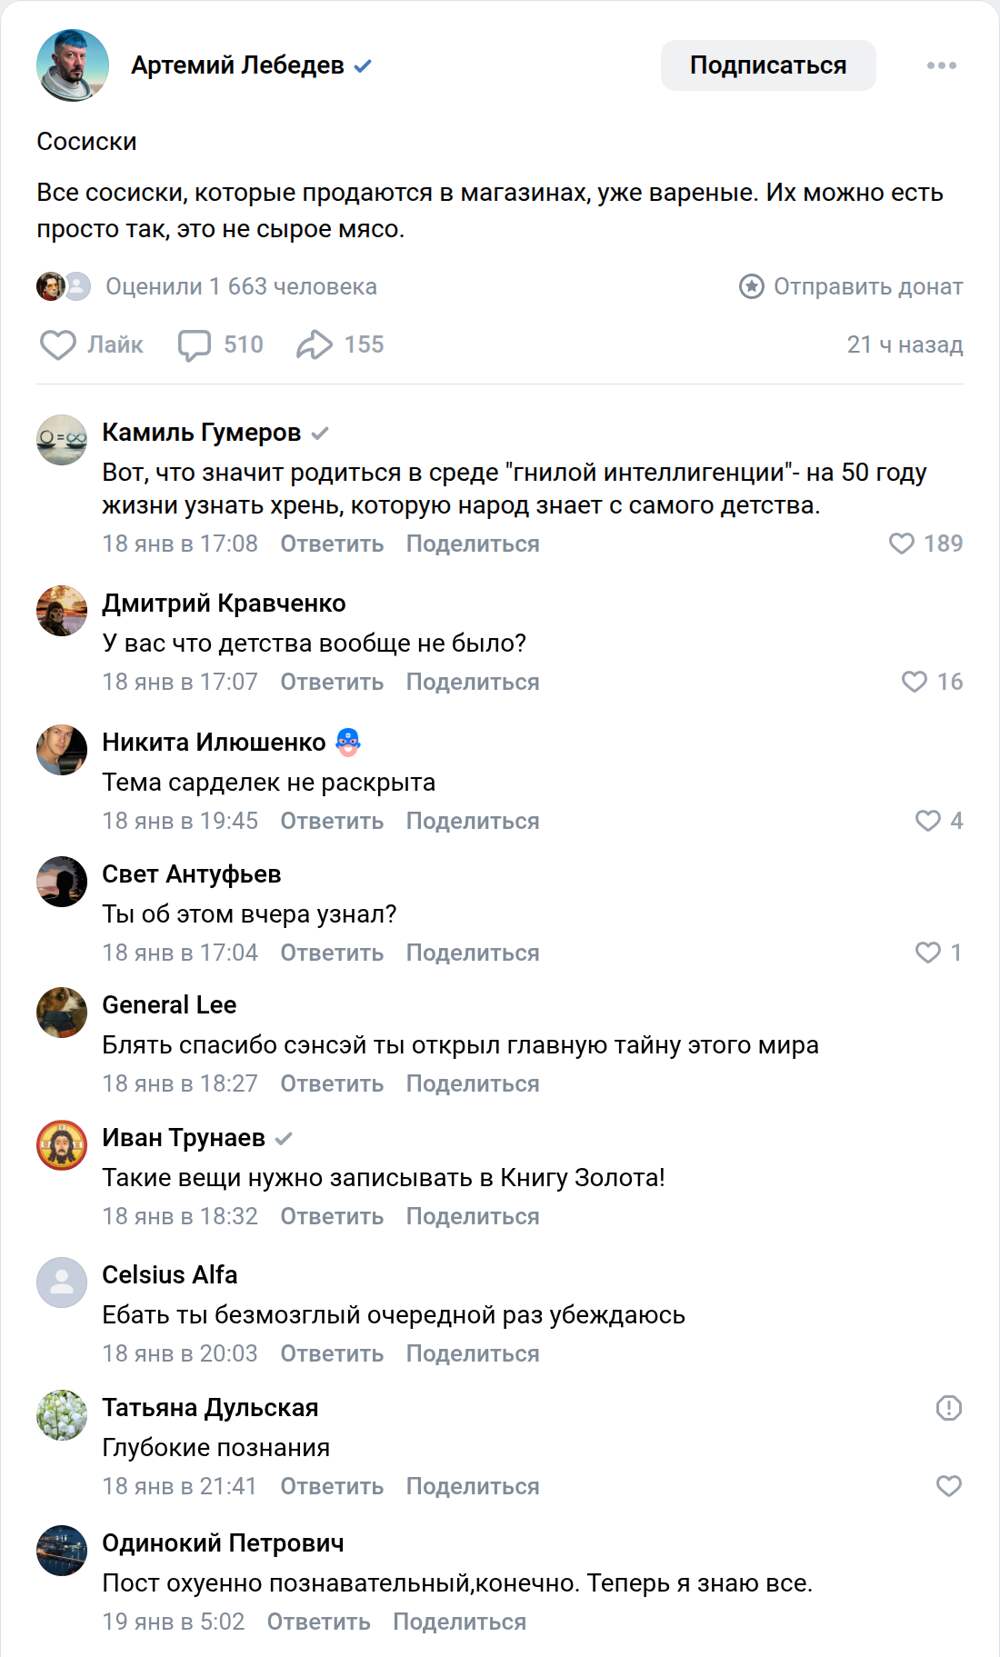The image size is (1000, 1657).
Task: Like Никита Илюшенко's comment heart
Action: pyautogui.click(x=928, y=821)
